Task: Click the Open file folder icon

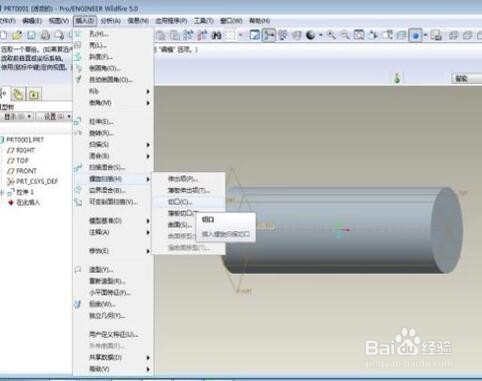Action: 17,35
